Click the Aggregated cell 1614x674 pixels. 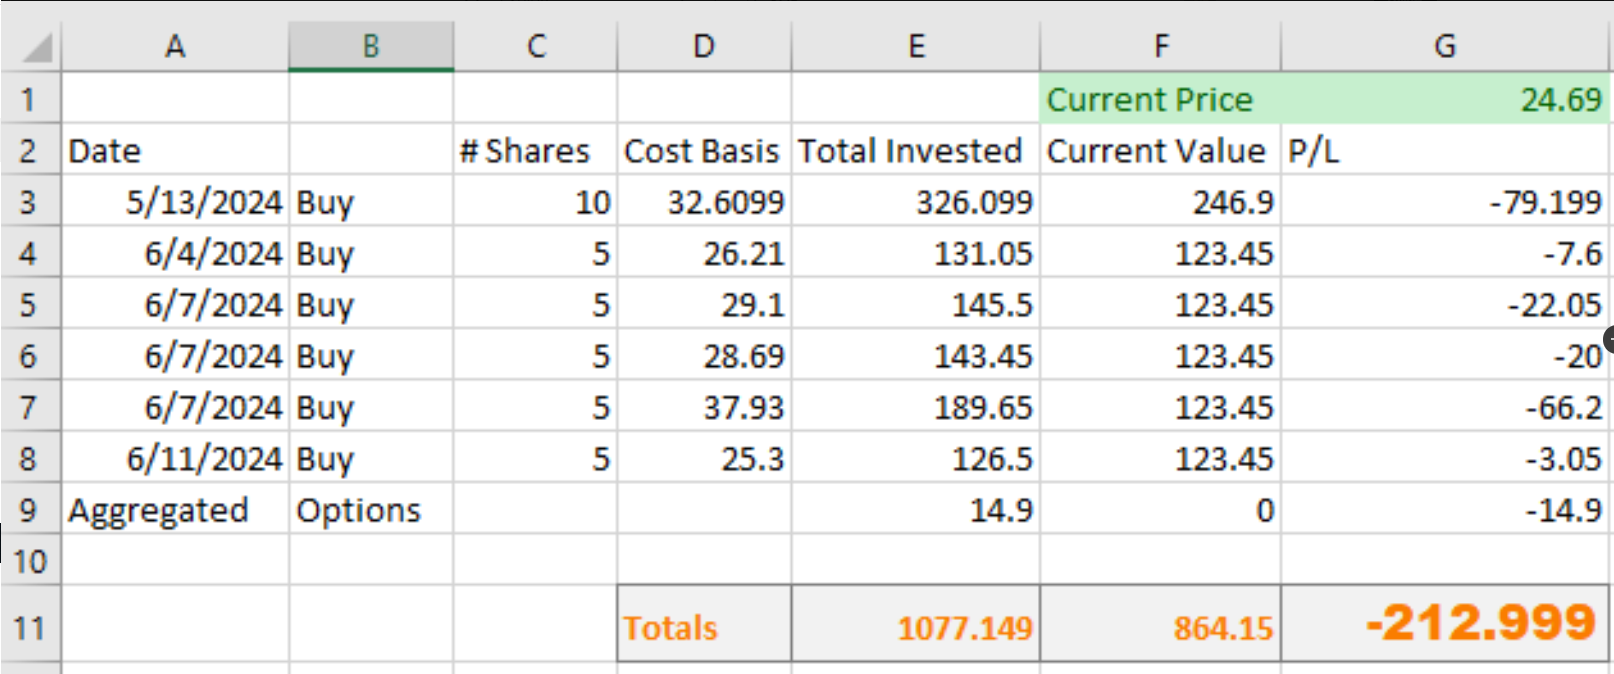[175, 510]
